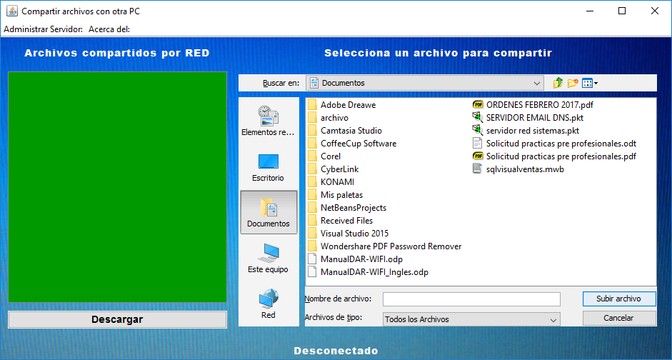This screenshot has height=360, width=672.
Task: Click the Up One Level folder icon
Action: point(558,83)
